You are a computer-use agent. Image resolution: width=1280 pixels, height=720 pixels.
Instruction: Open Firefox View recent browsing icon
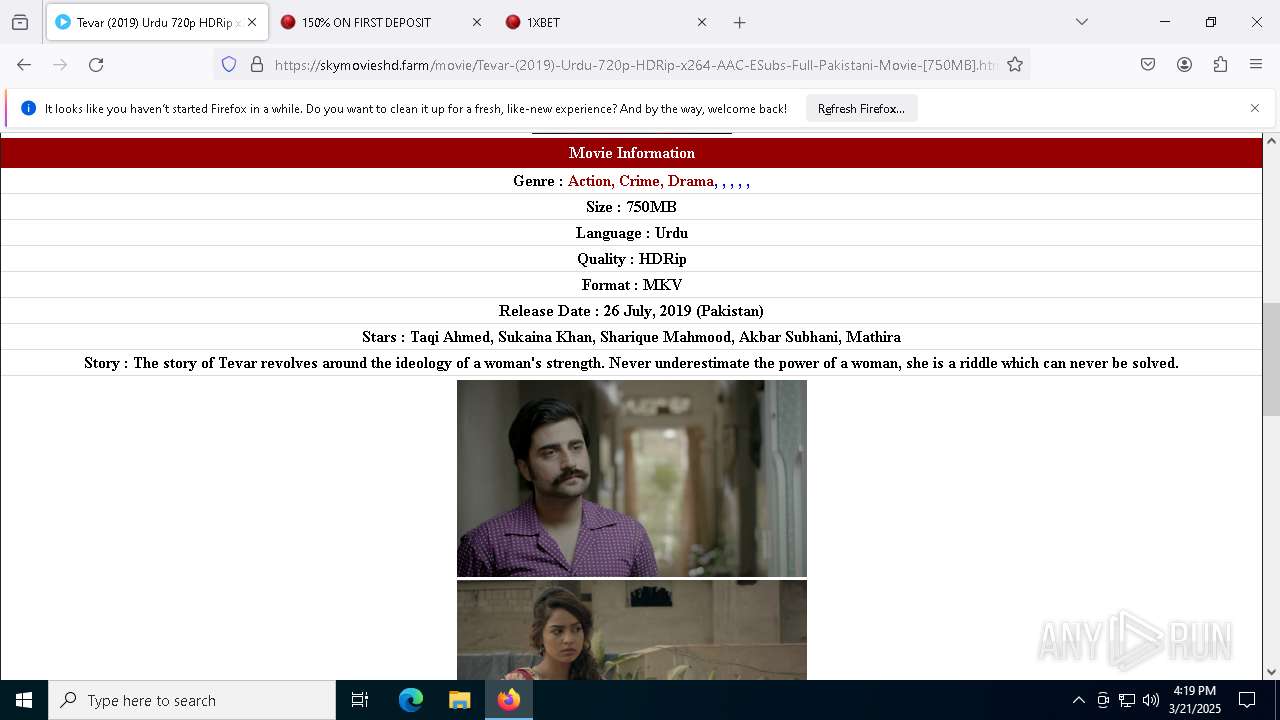pyautogui.click(x=20, y=22)
